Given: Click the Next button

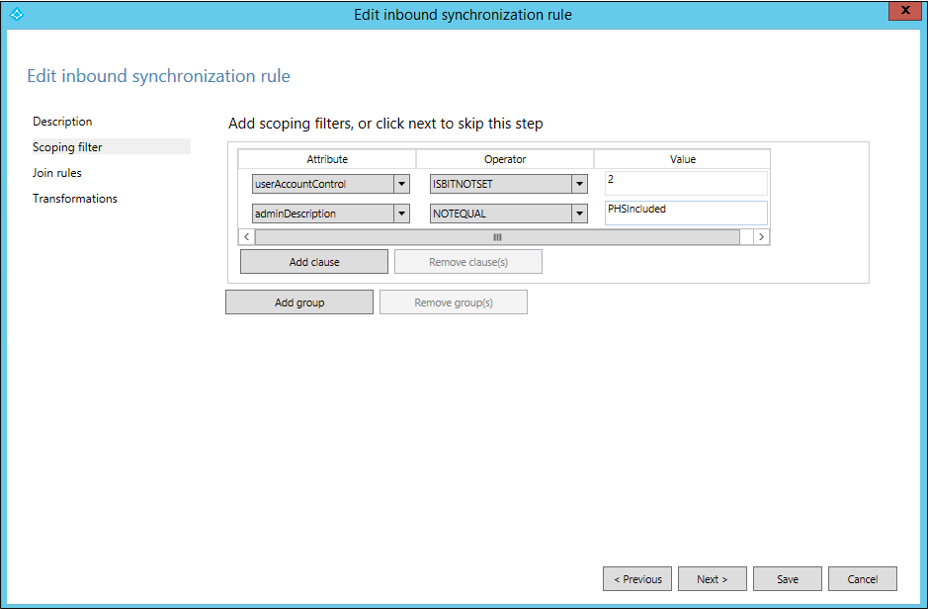Looking at the screenshot, I should (713, 579).
